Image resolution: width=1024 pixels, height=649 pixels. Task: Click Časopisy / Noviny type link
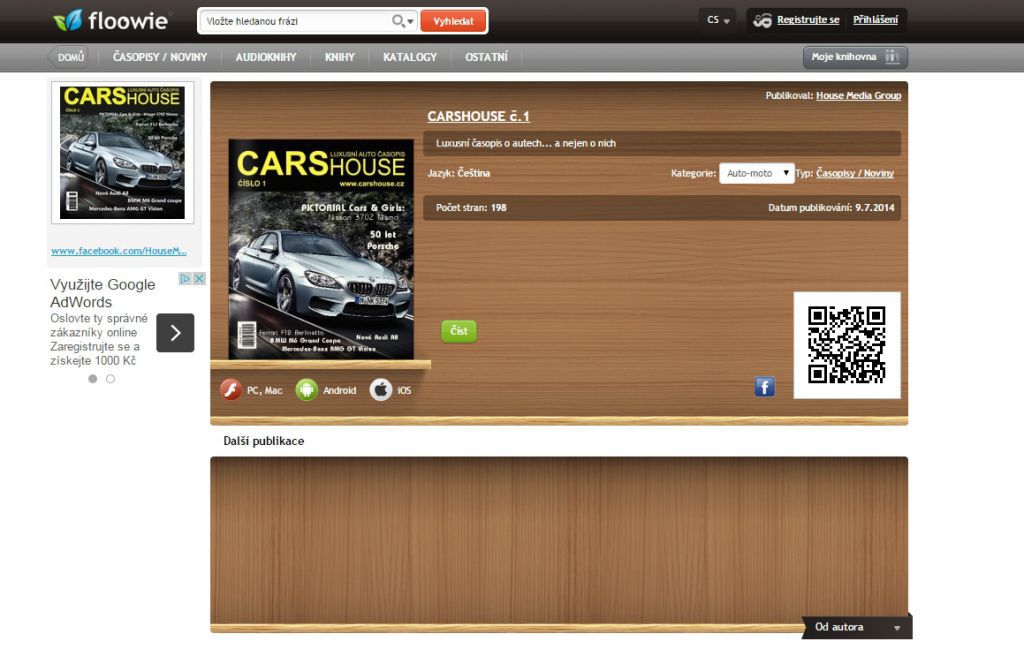(855, 173)
